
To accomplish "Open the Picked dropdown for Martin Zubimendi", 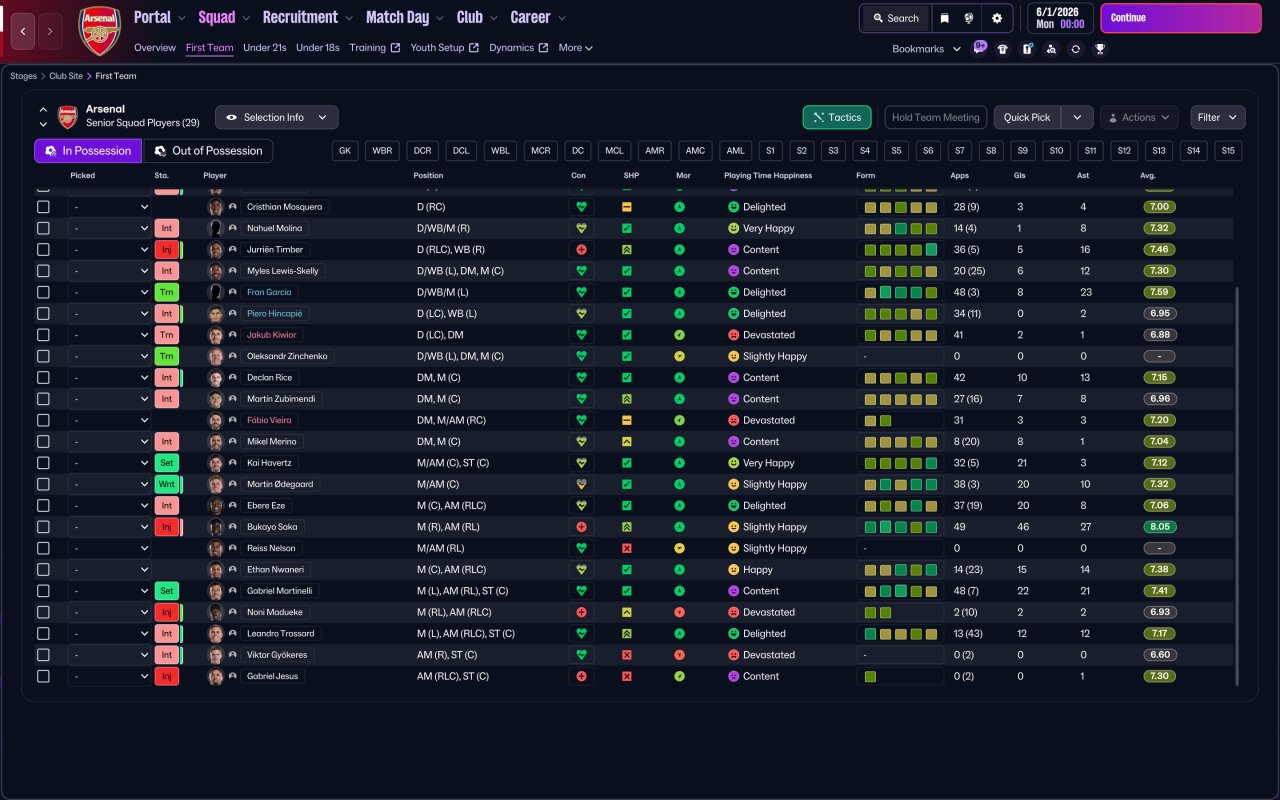I will [x=110, y=399].
